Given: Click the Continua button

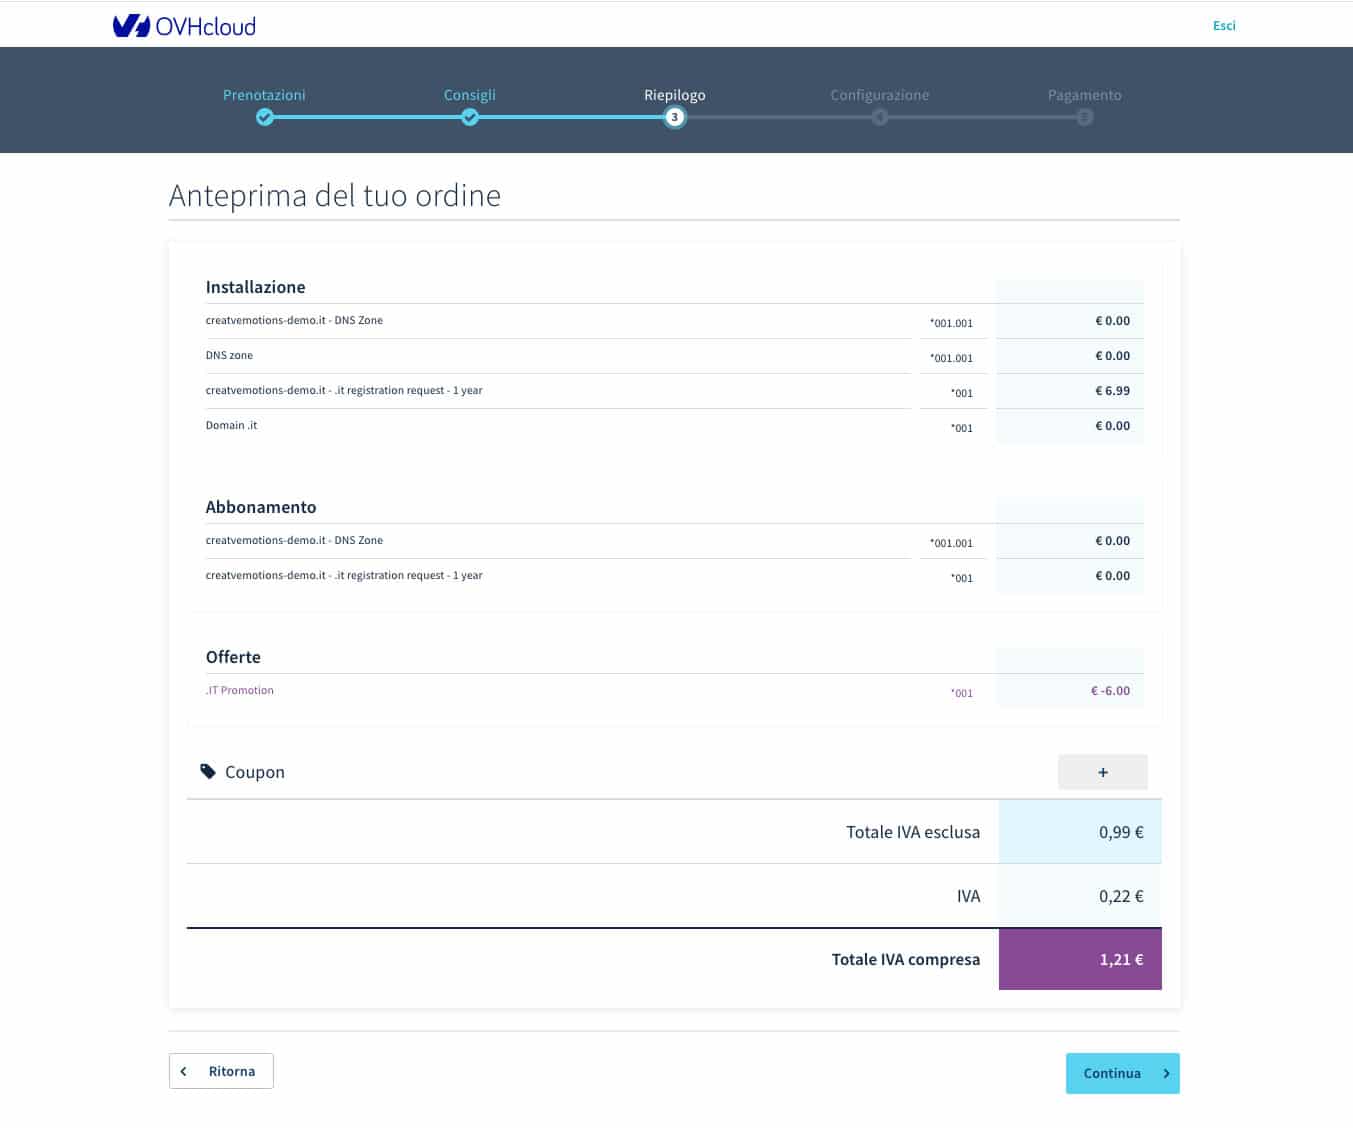Looking at the screenshot, I should 1122,1073.
